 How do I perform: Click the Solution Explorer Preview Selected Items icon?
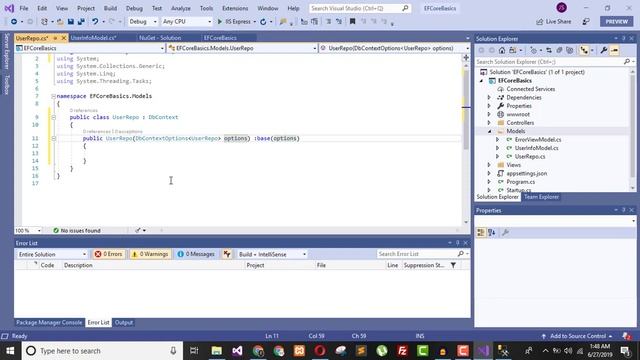click(x=614, y=50)
